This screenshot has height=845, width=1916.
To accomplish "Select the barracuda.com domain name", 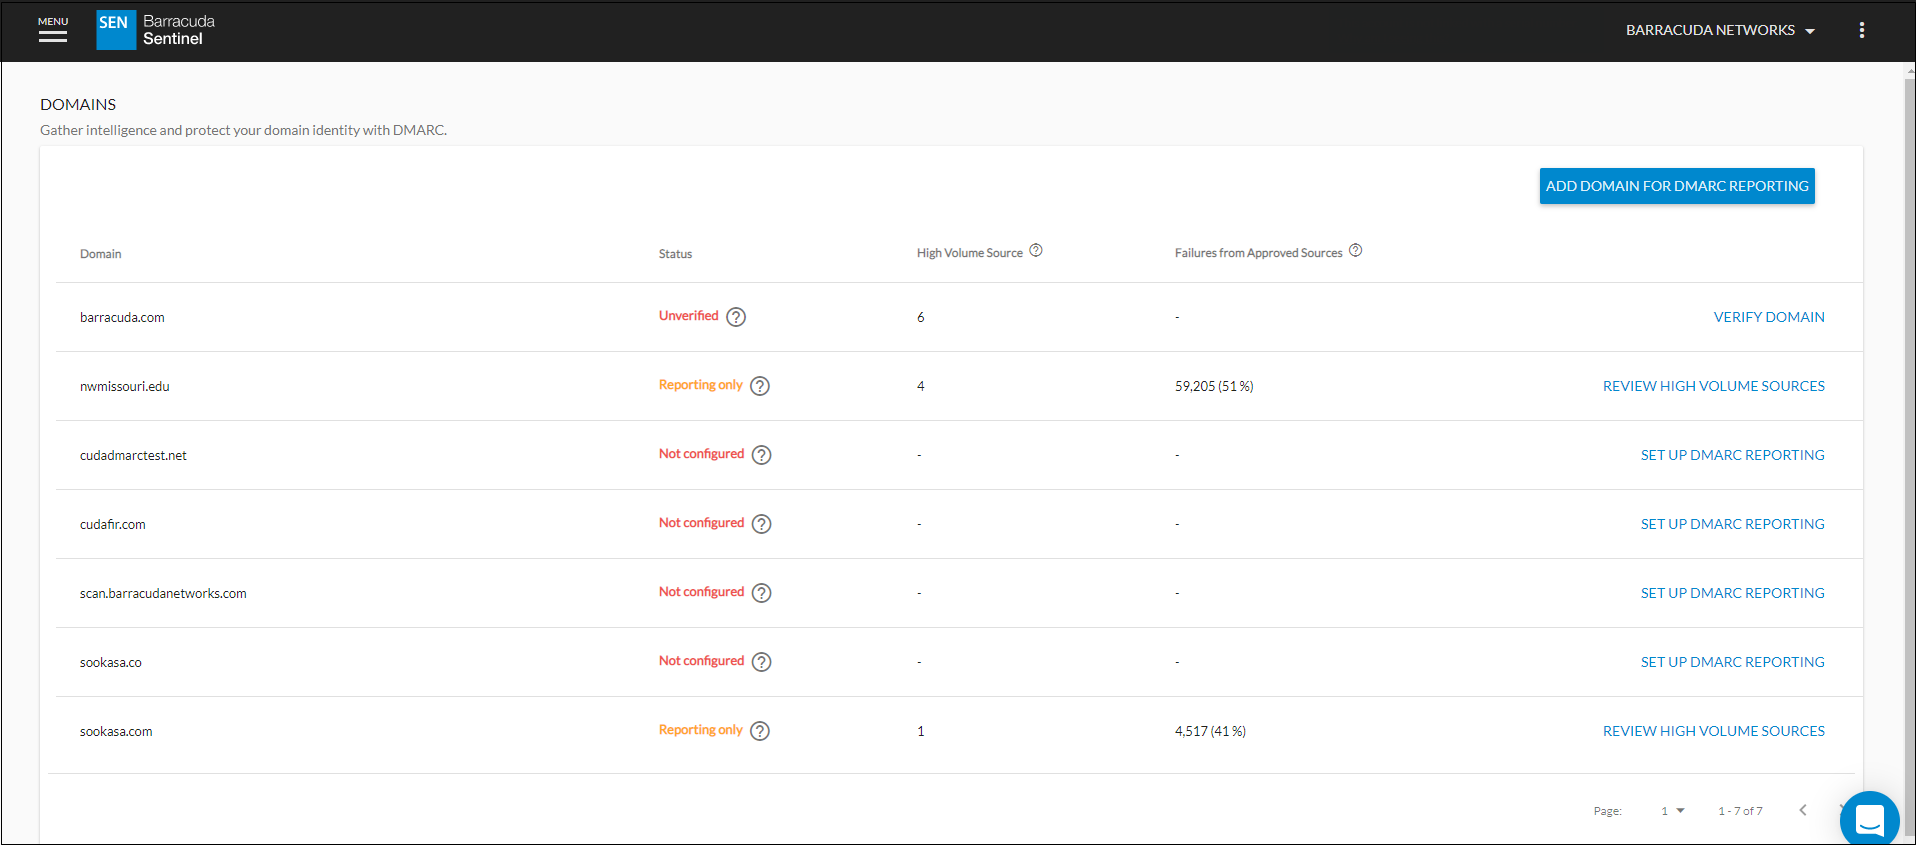I will click(122, 317).
